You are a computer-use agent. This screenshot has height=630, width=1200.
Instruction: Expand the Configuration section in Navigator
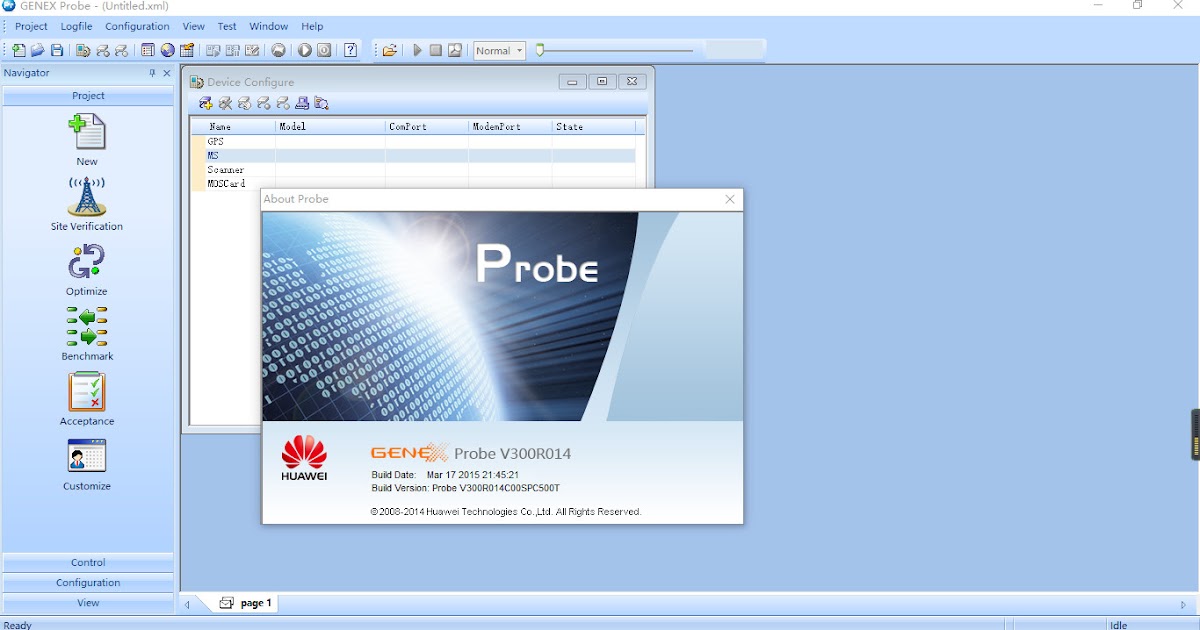[88, 583]
